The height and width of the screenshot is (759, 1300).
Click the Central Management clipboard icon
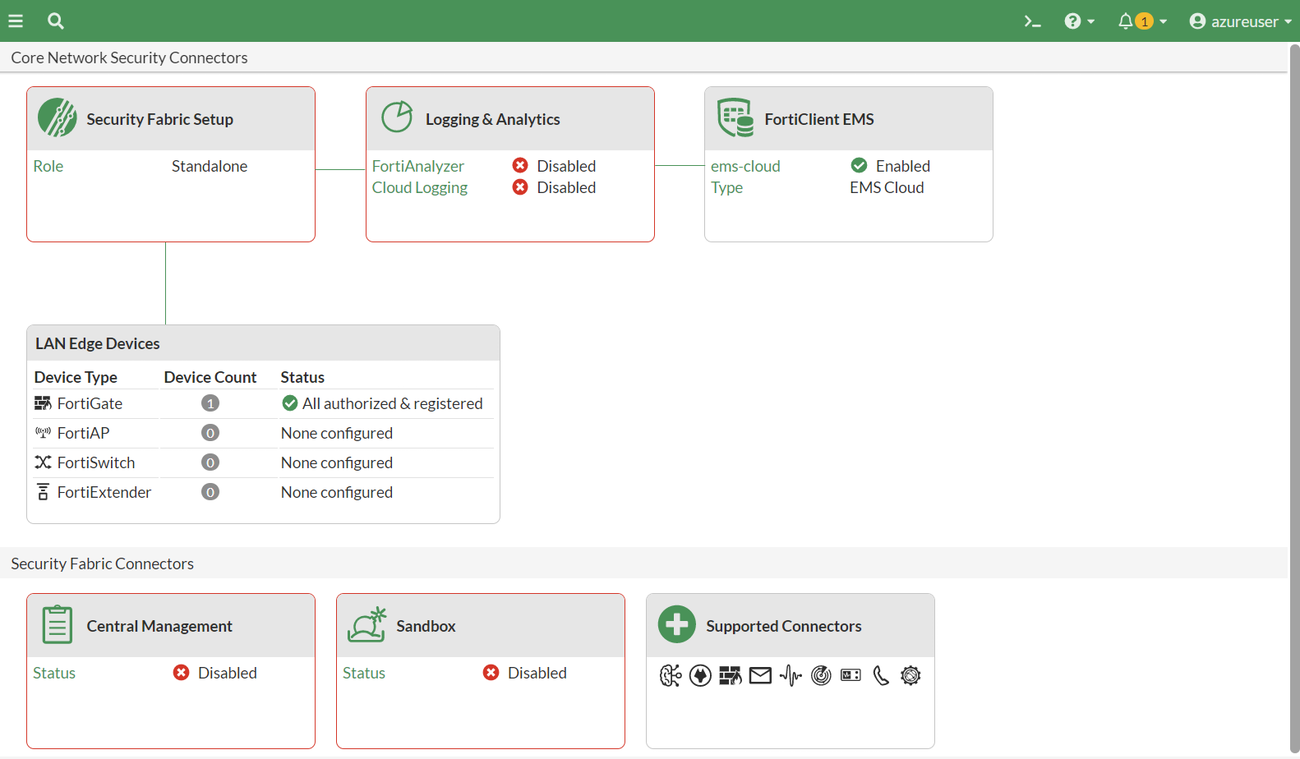(x=56, y=623)
